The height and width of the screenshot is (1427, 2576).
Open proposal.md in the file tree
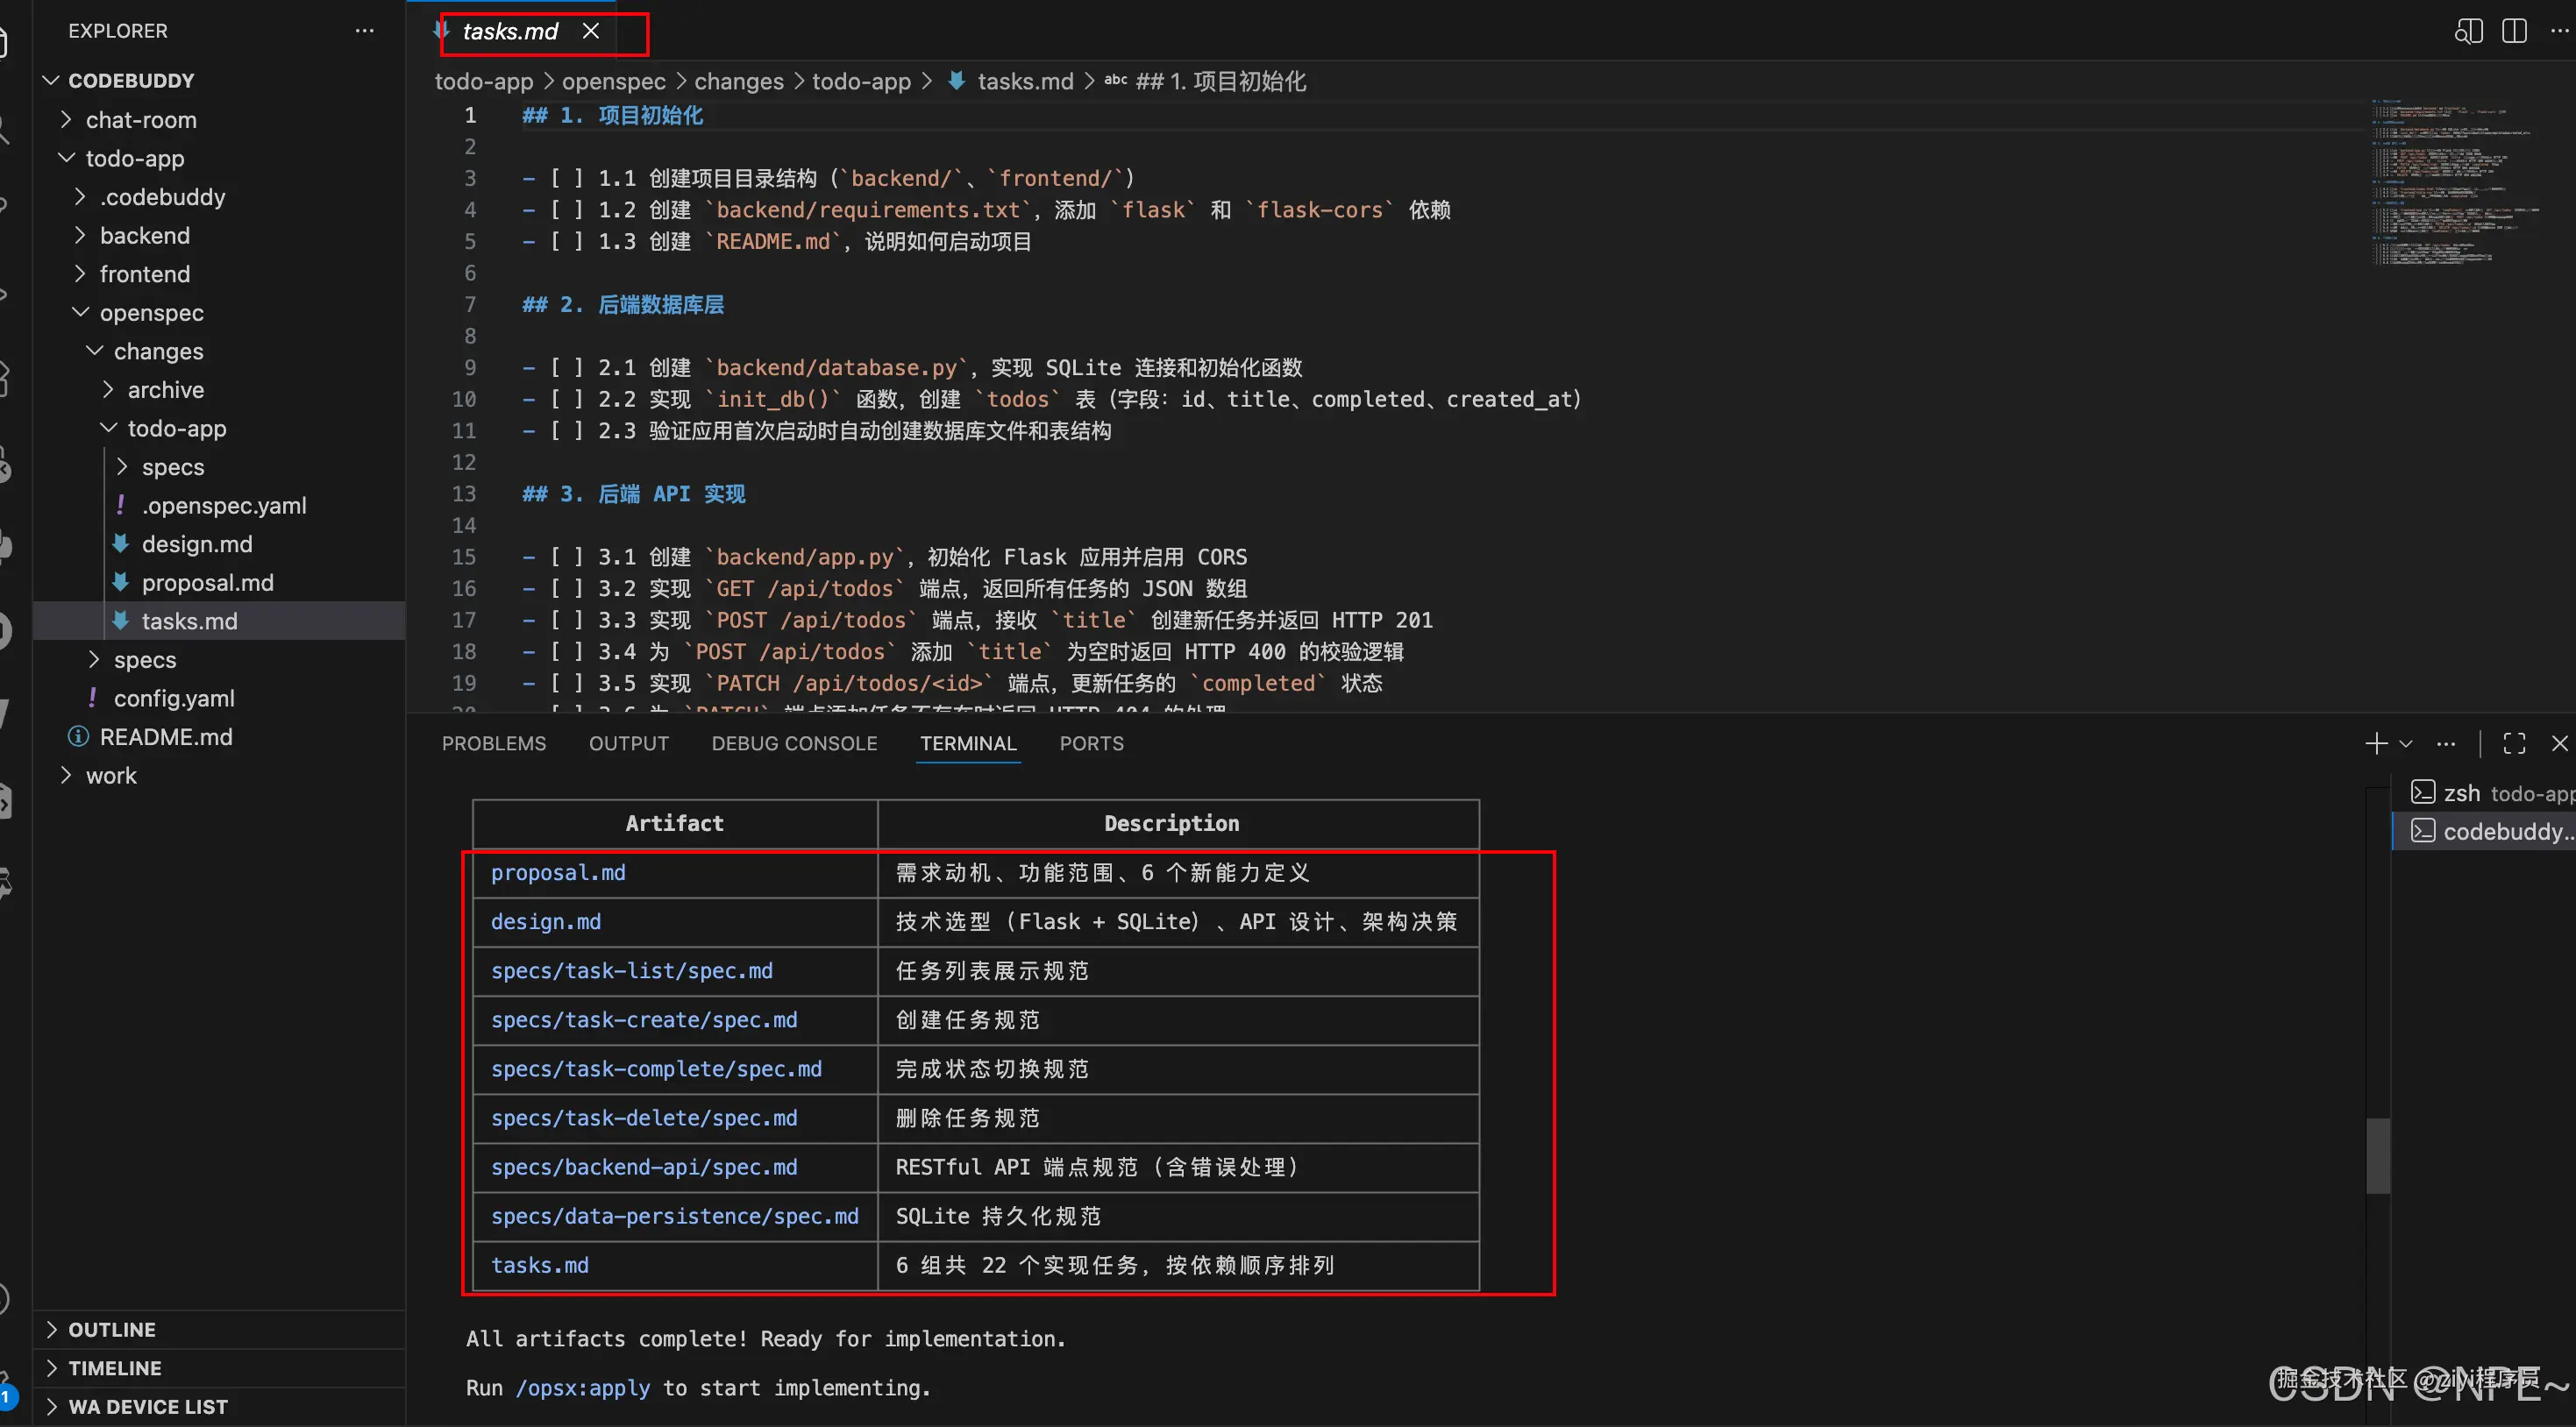207,582
